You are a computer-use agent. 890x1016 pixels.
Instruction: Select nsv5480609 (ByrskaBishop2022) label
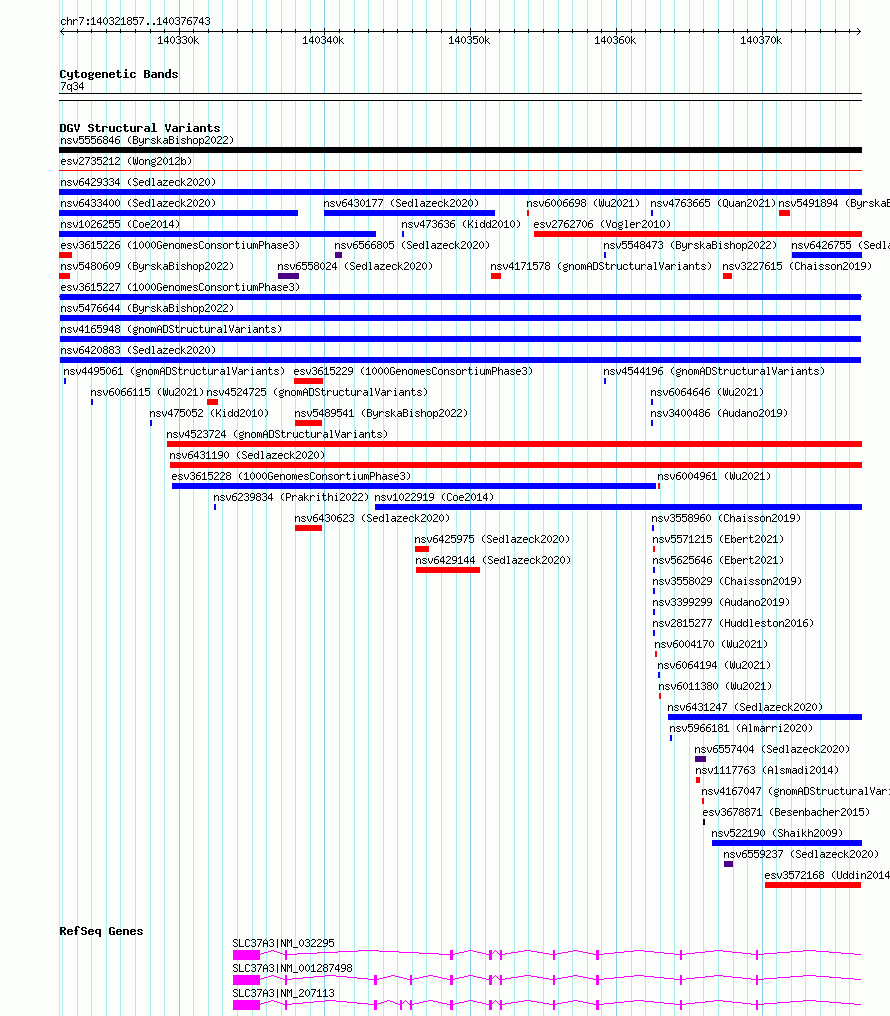(147, 266)
